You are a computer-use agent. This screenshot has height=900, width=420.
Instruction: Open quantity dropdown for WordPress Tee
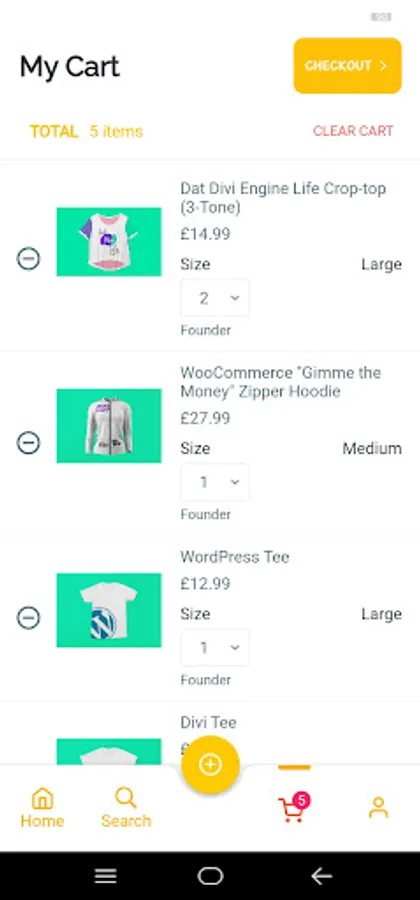coord(215,647)
